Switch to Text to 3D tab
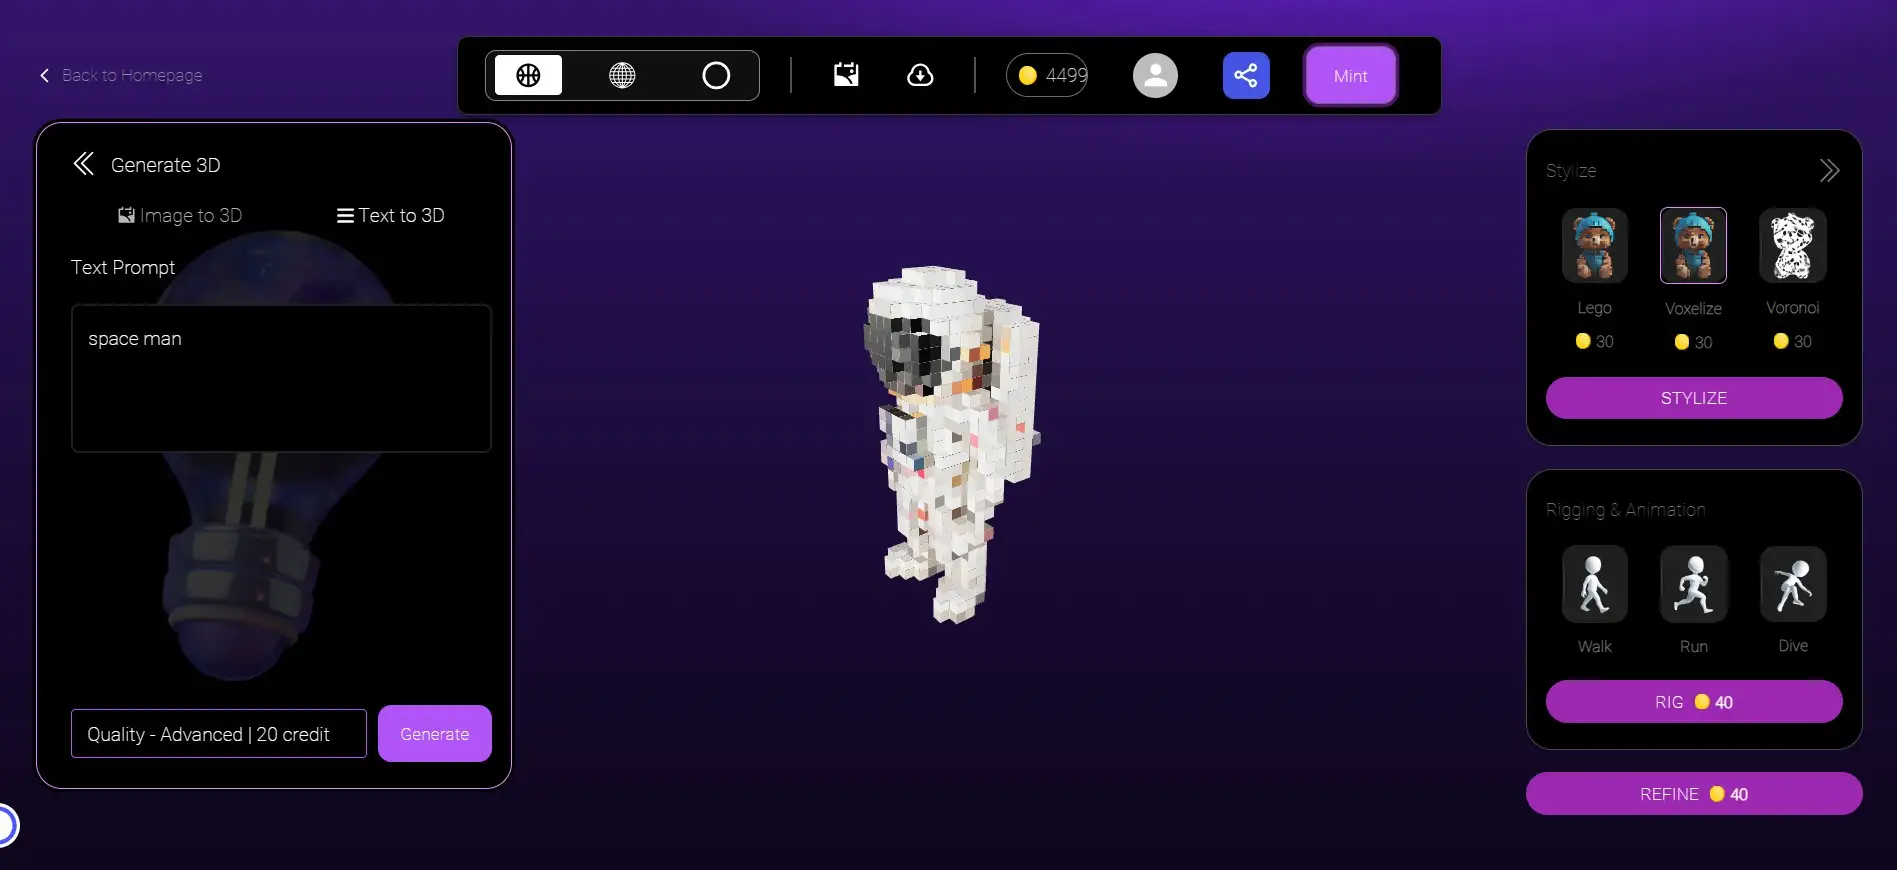This screenshot has height=870, width=1897. pos(390,215)
